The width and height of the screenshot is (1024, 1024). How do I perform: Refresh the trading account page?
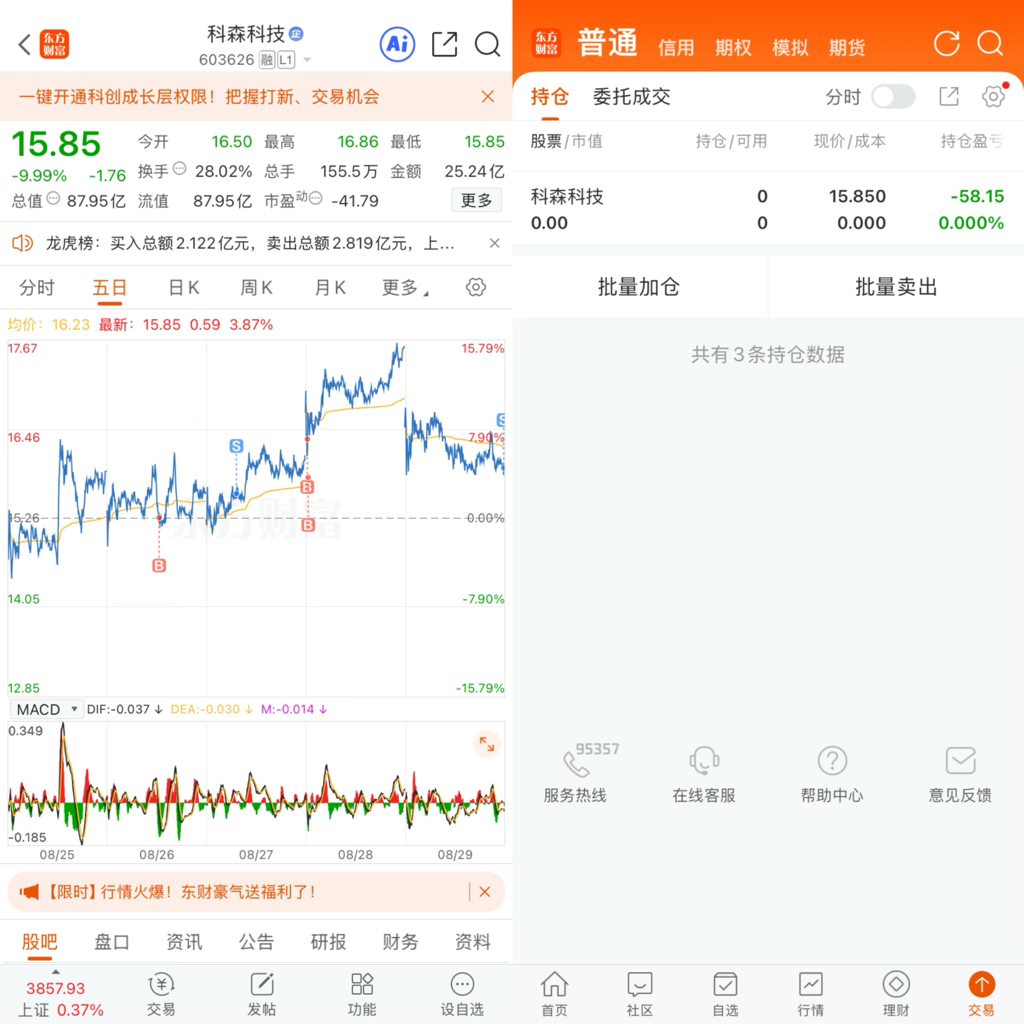click(946, 44)
